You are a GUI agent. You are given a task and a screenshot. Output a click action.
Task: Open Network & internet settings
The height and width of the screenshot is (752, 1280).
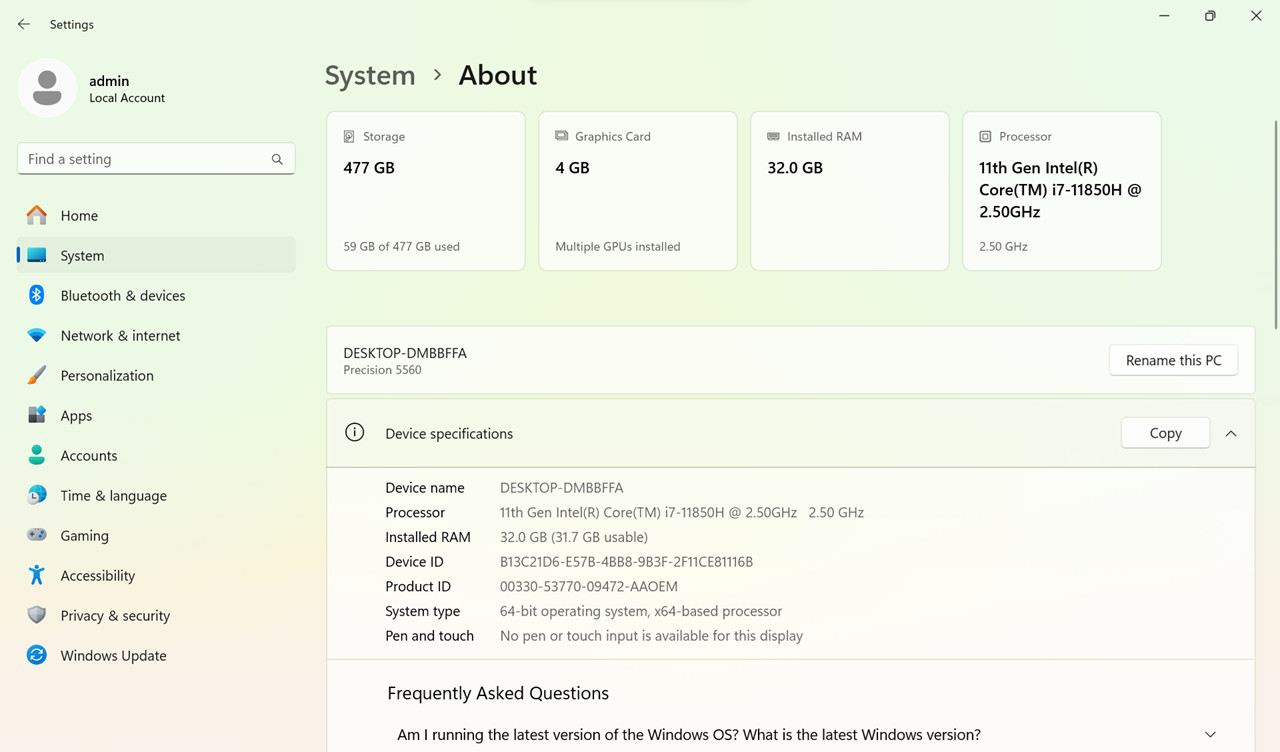[156, 335]
